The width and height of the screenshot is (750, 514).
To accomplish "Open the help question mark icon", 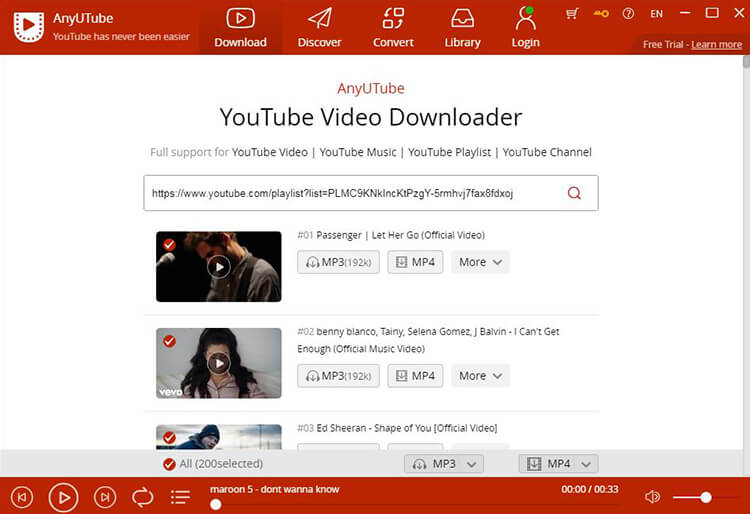I will point(628,13).
